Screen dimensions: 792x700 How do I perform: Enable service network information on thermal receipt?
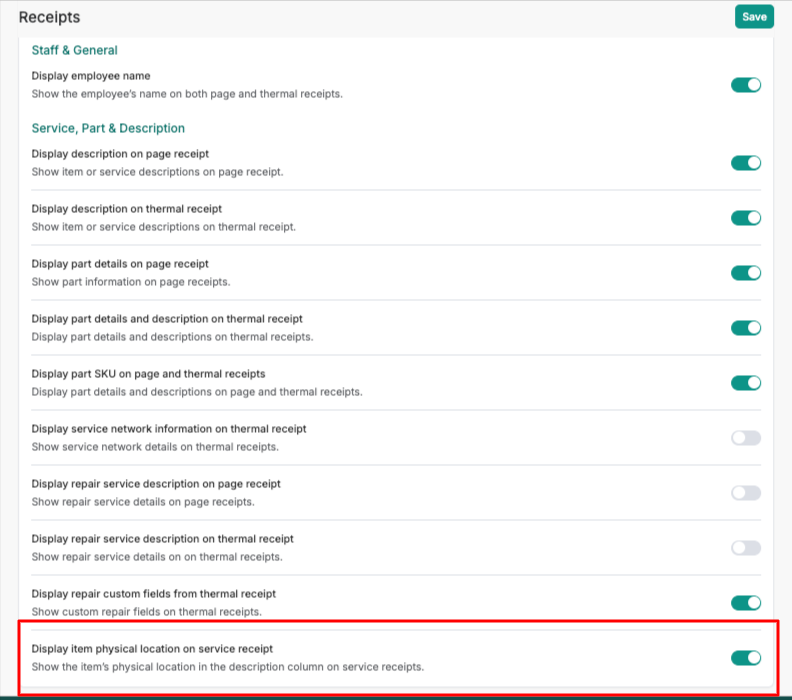pos(746,438)
